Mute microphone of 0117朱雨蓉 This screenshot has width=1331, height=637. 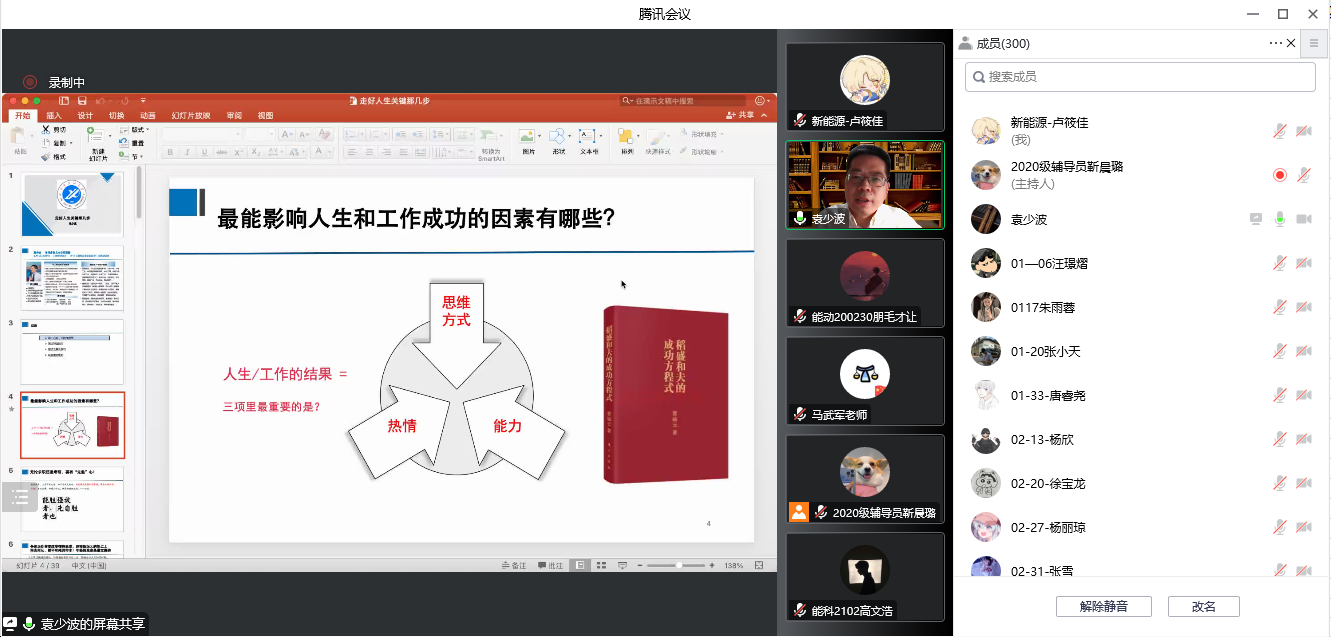[x=1278, y=307]
